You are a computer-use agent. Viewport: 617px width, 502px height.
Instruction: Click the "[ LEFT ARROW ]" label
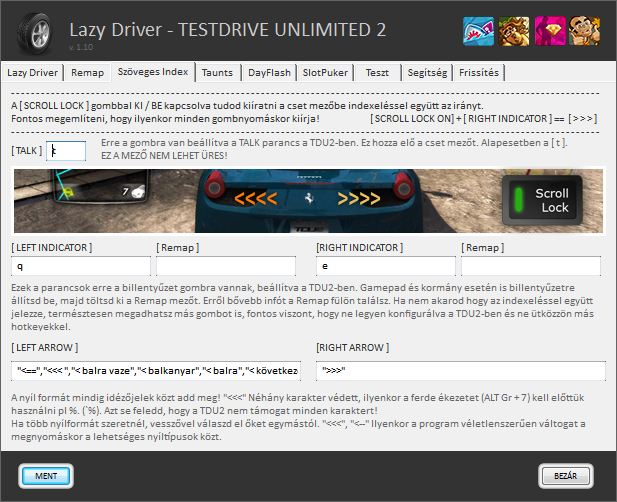coord(44,348)
